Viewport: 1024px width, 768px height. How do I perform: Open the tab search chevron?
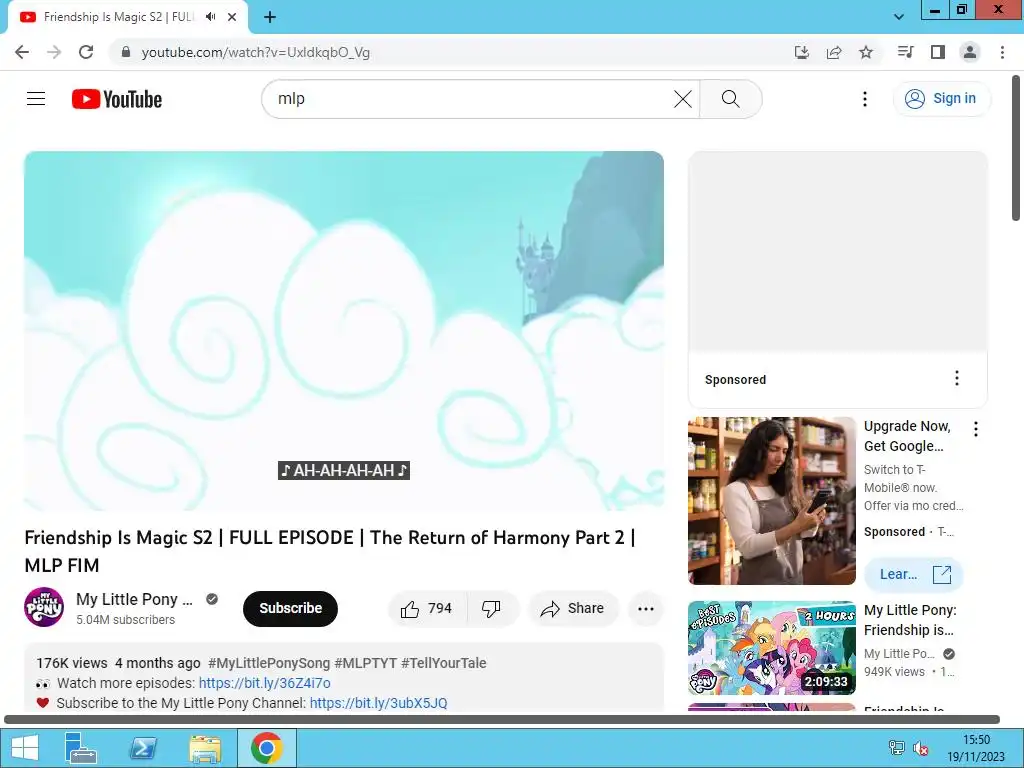(899, 17)
